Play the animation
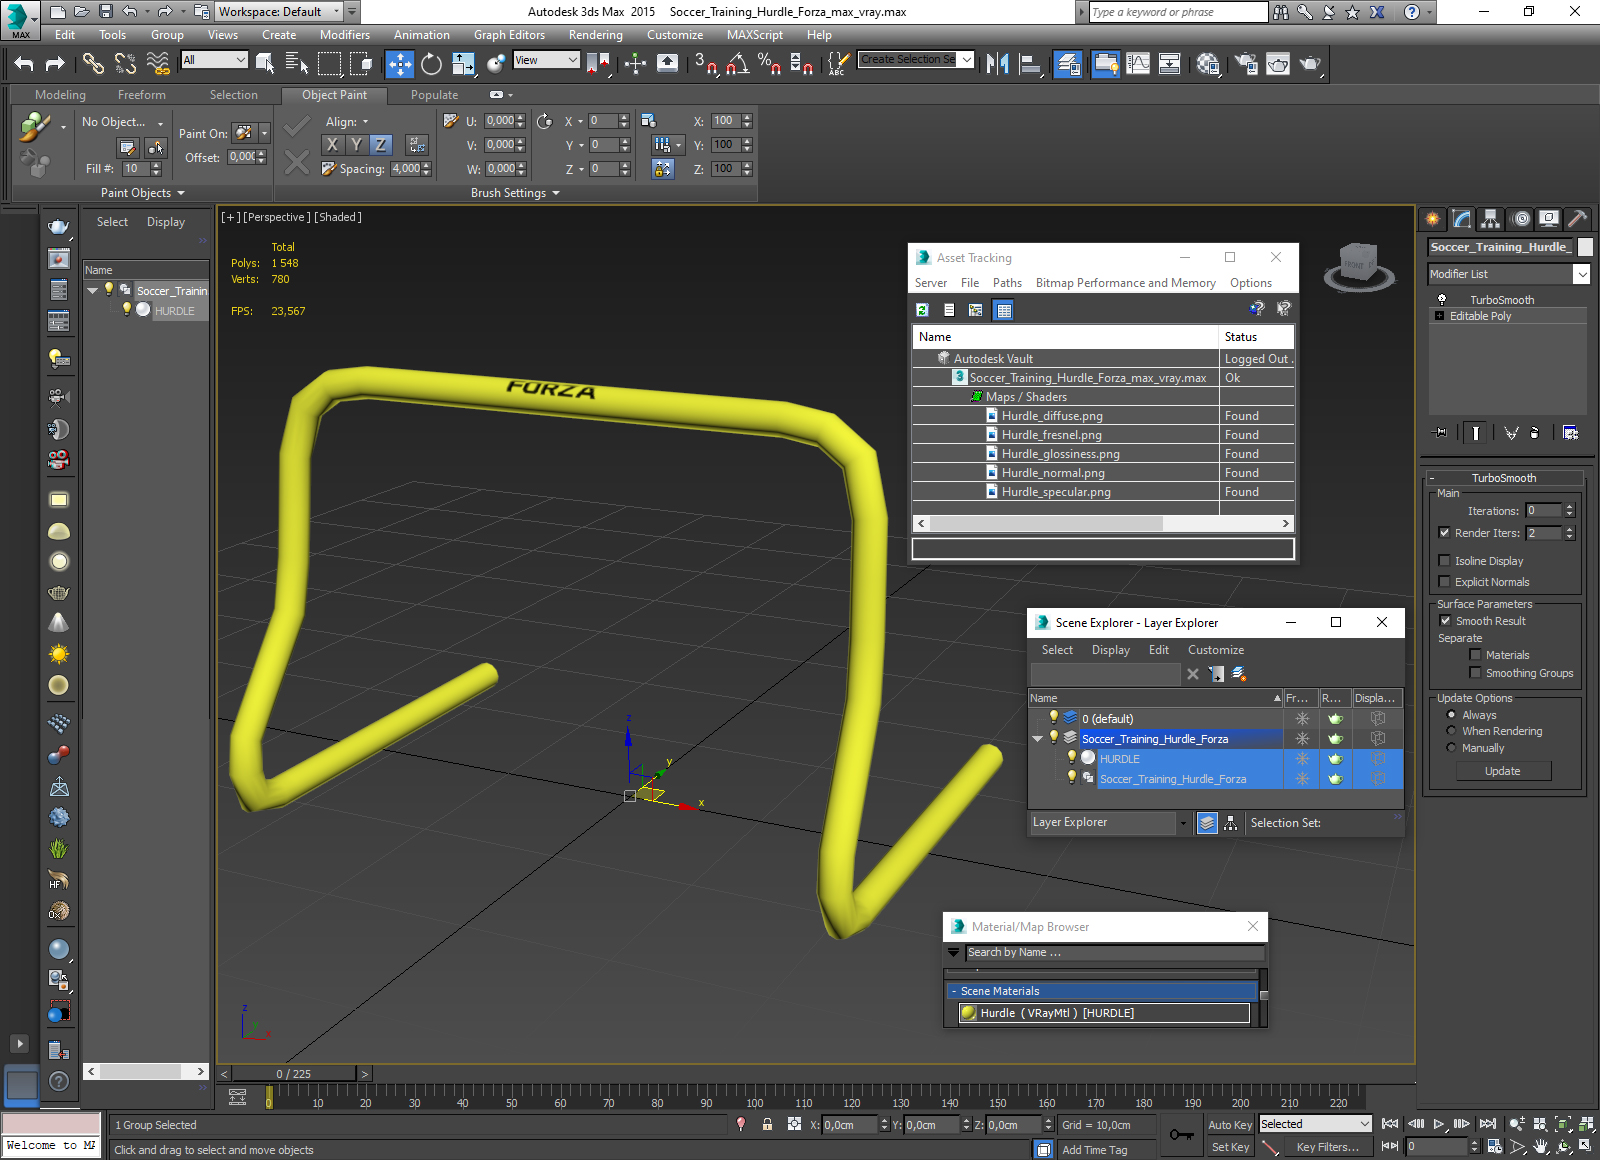 [x=1439, y=1124]
